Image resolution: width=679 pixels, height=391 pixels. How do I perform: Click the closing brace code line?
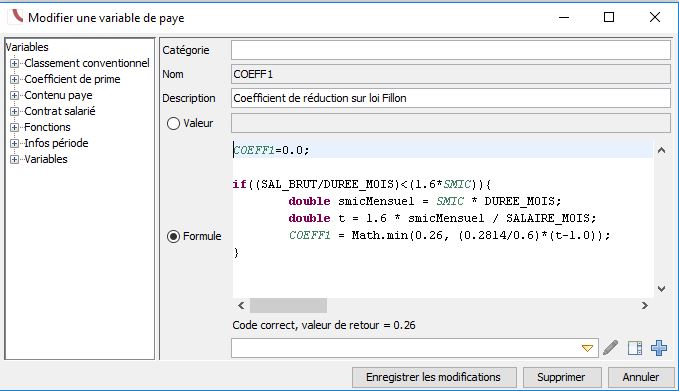point(236,252)
